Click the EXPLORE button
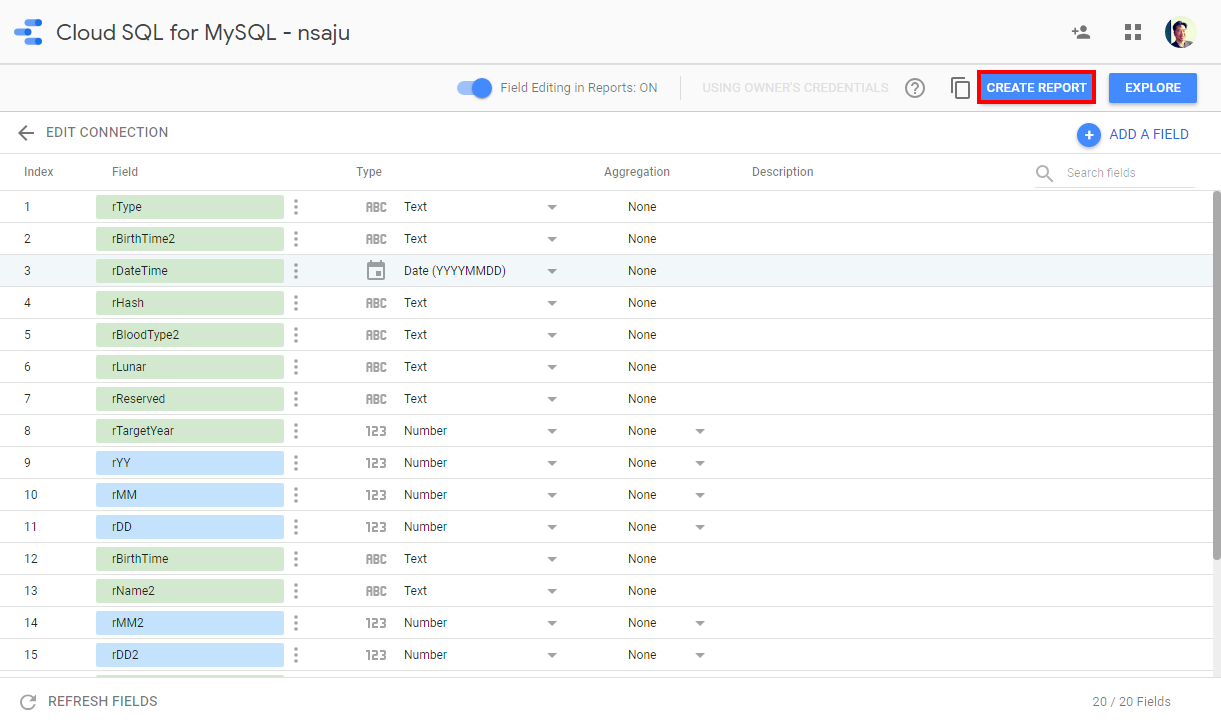 [1152, 88]
